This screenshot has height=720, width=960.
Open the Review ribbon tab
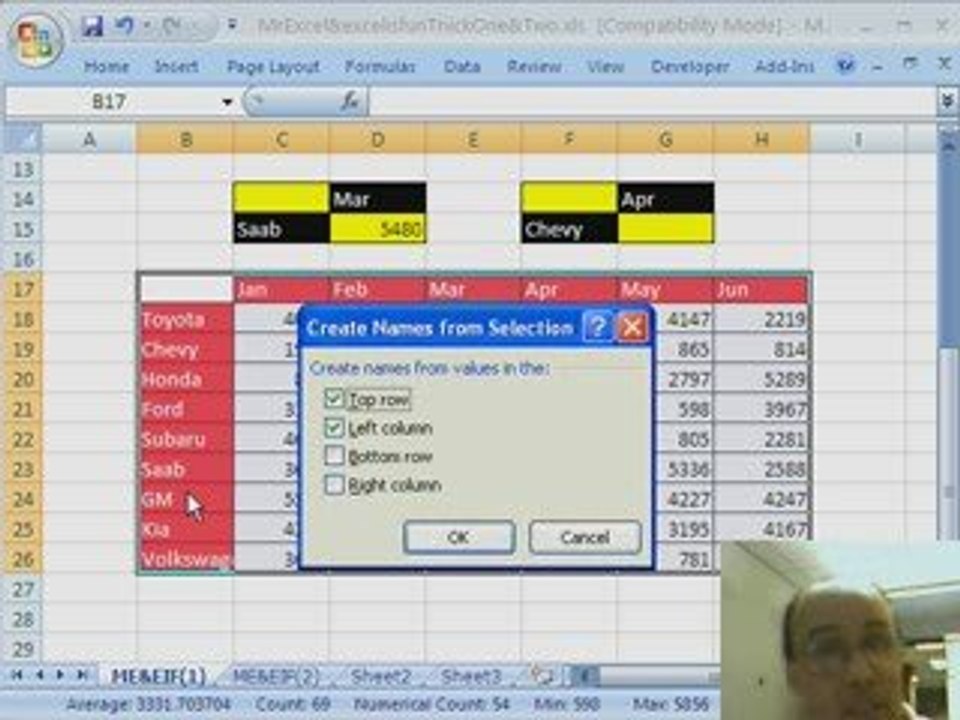pos(534,66)
